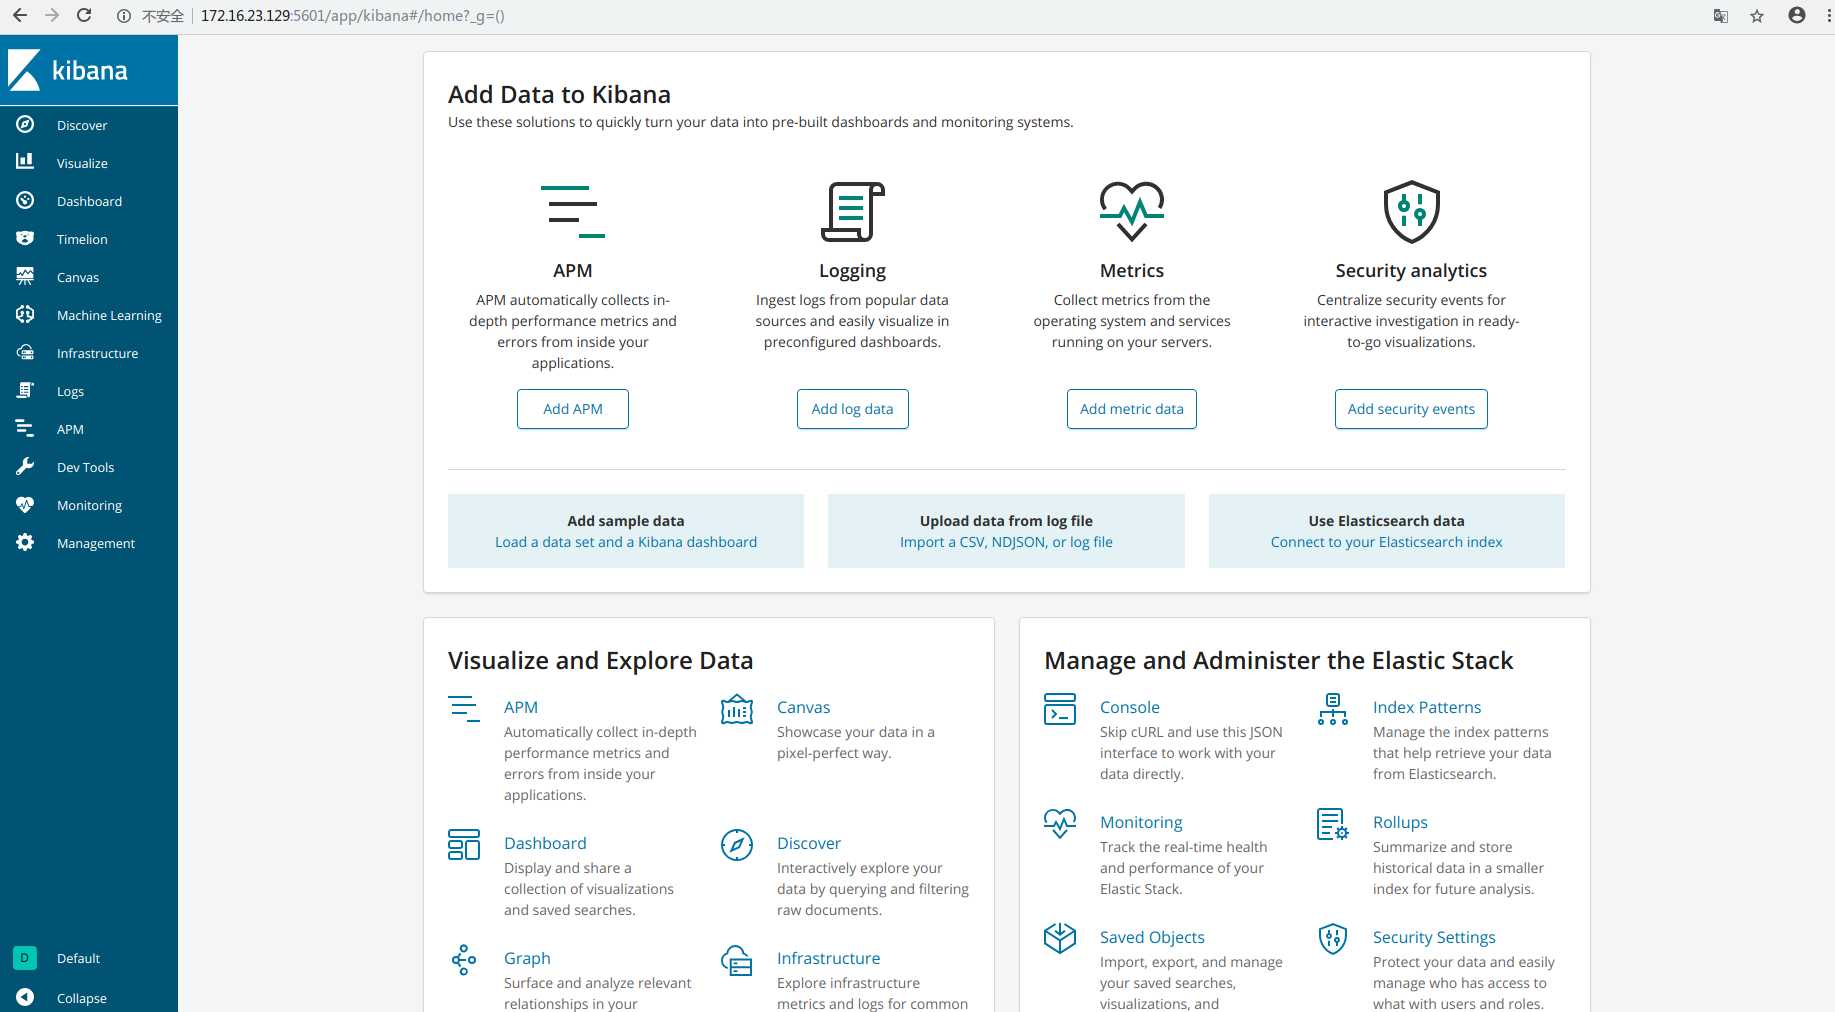Select Machine Learning in the sidebar
The height and width of the screenshot is (1012, 1835).
(x=109, y=315)
